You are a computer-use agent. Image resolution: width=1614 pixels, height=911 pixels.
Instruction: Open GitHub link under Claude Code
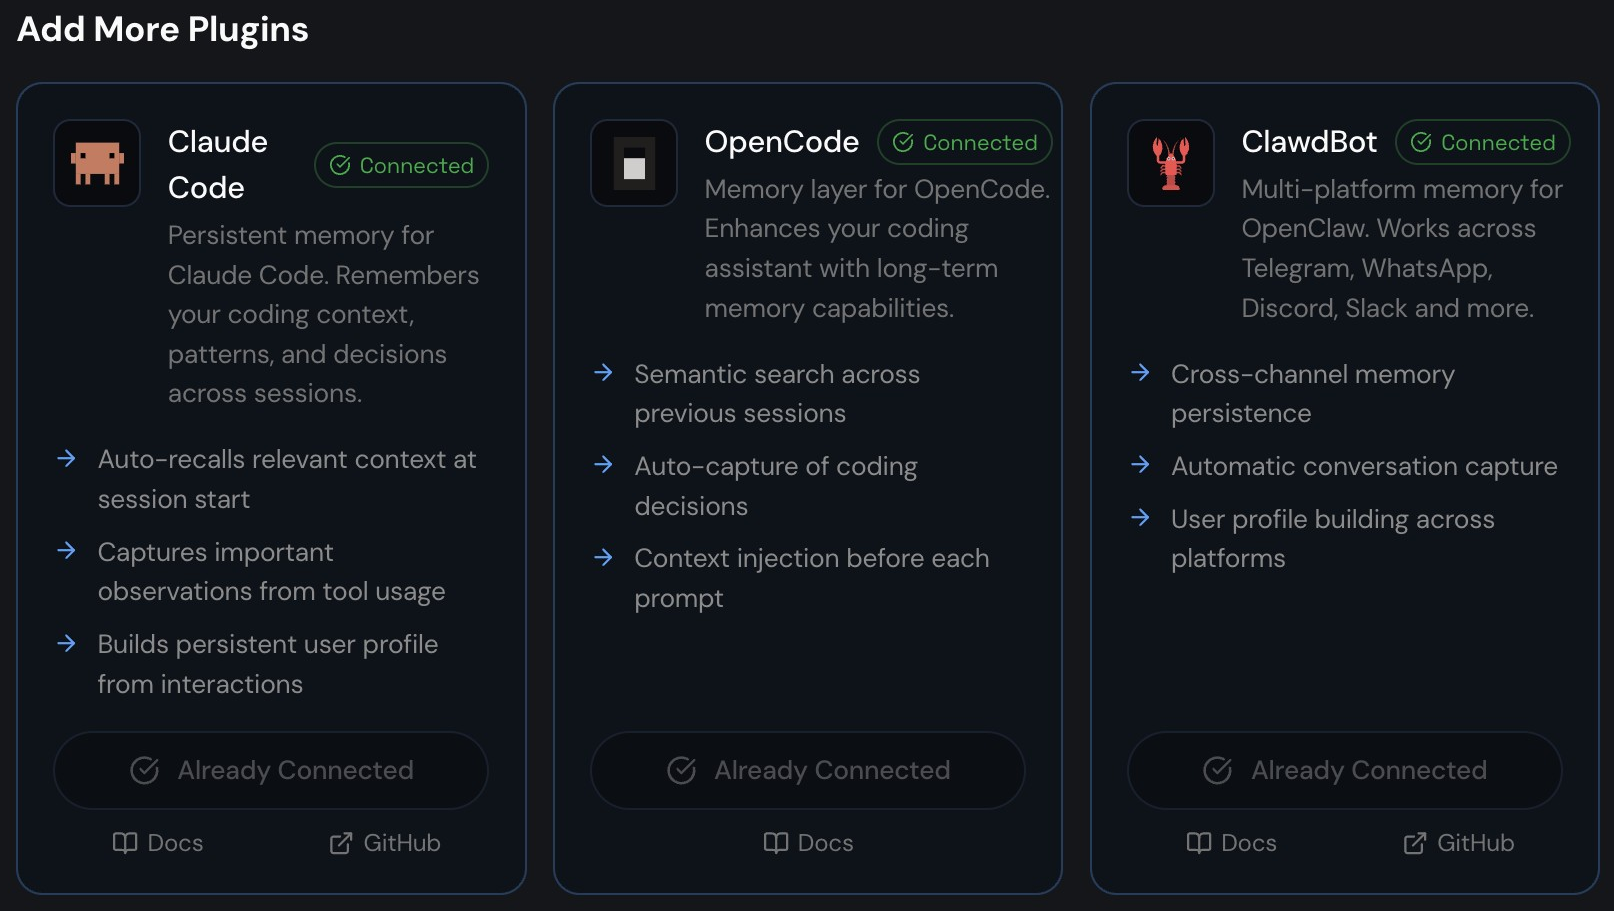pos(385,843)
